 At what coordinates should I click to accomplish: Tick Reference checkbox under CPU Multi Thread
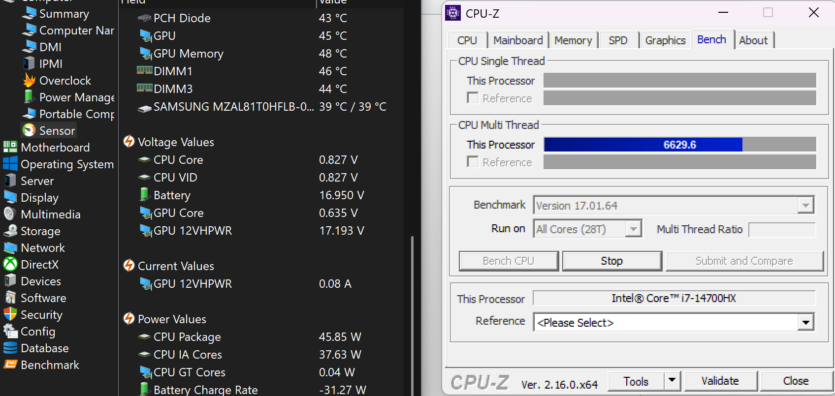(x=472, y=162)
